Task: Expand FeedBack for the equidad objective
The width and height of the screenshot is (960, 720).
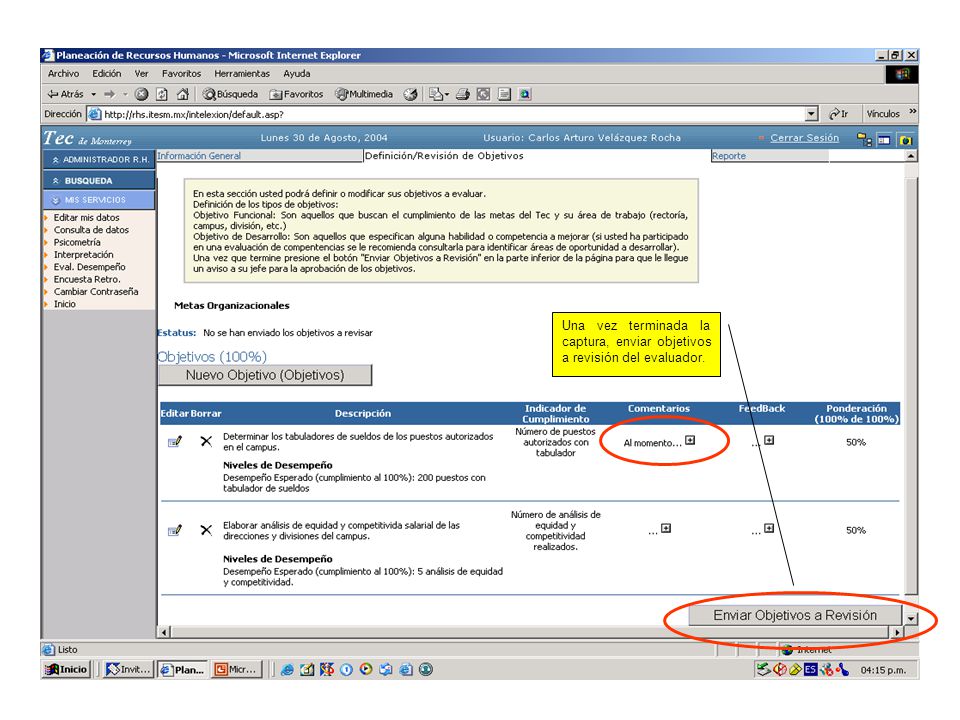Action: pyautogui.click(x=770, y=528)
